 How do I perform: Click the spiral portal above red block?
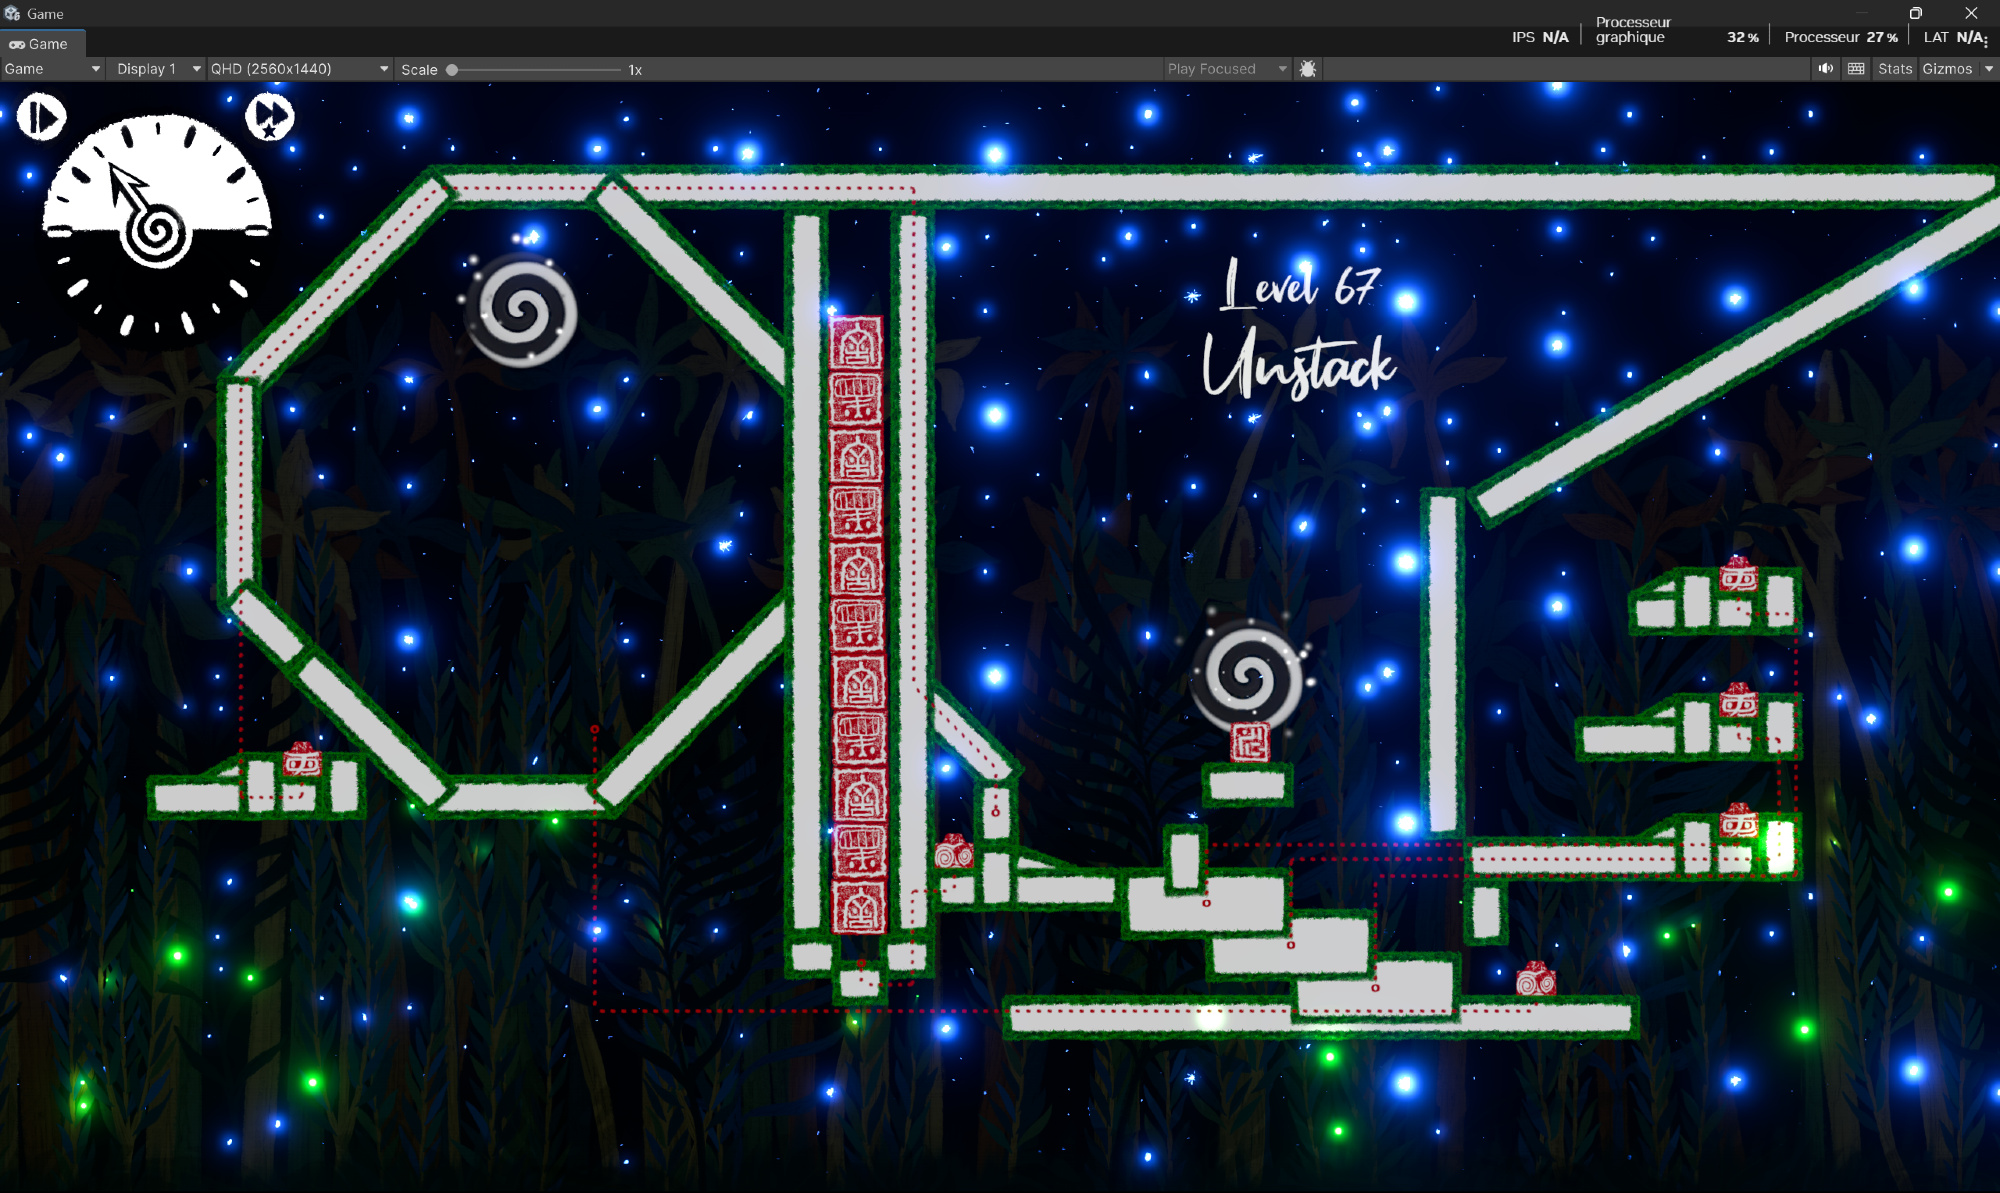pyautogui.click(x=1246, y=676)
